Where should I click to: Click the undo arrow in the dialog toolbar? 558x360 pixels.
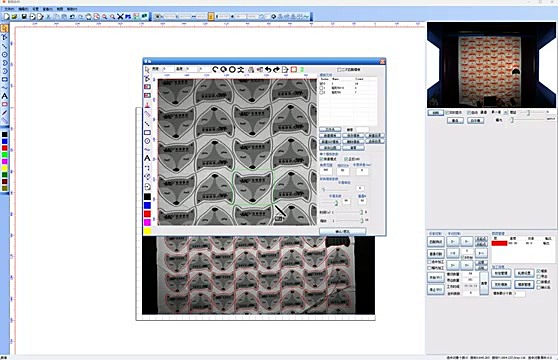point(268,69)
